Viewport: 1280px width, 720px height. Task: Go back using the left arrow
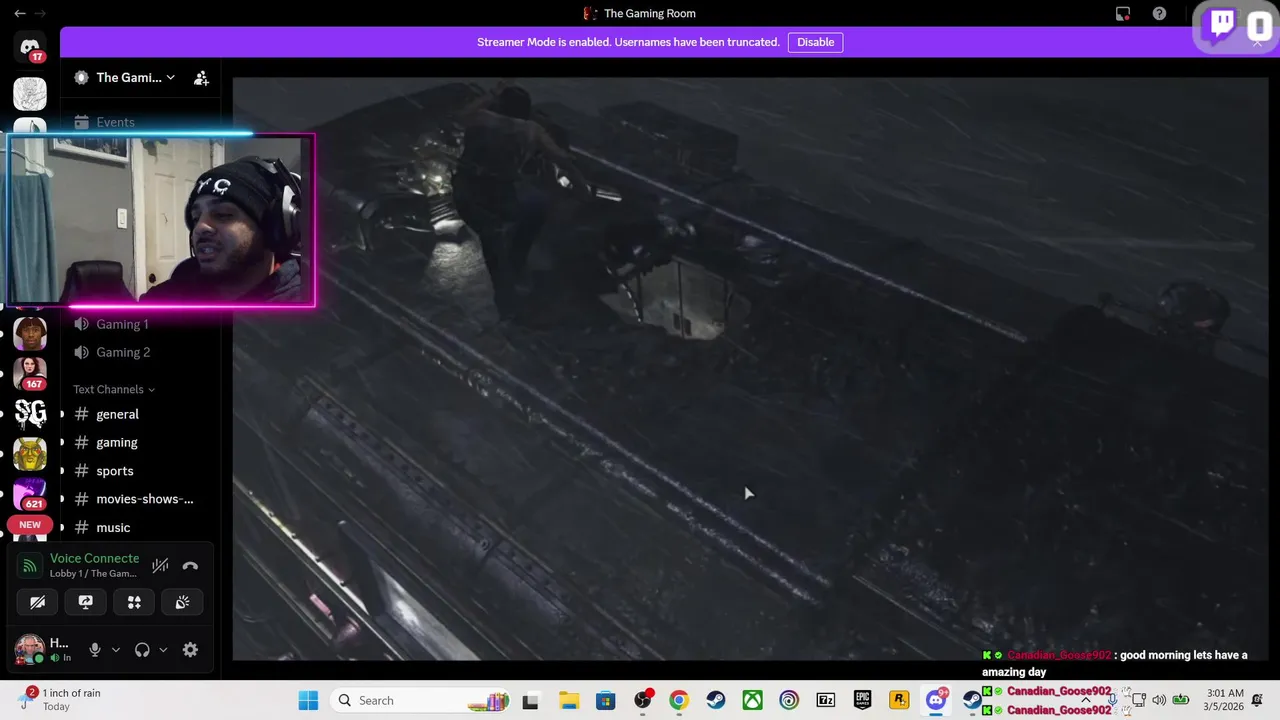(x=20, y=13)
